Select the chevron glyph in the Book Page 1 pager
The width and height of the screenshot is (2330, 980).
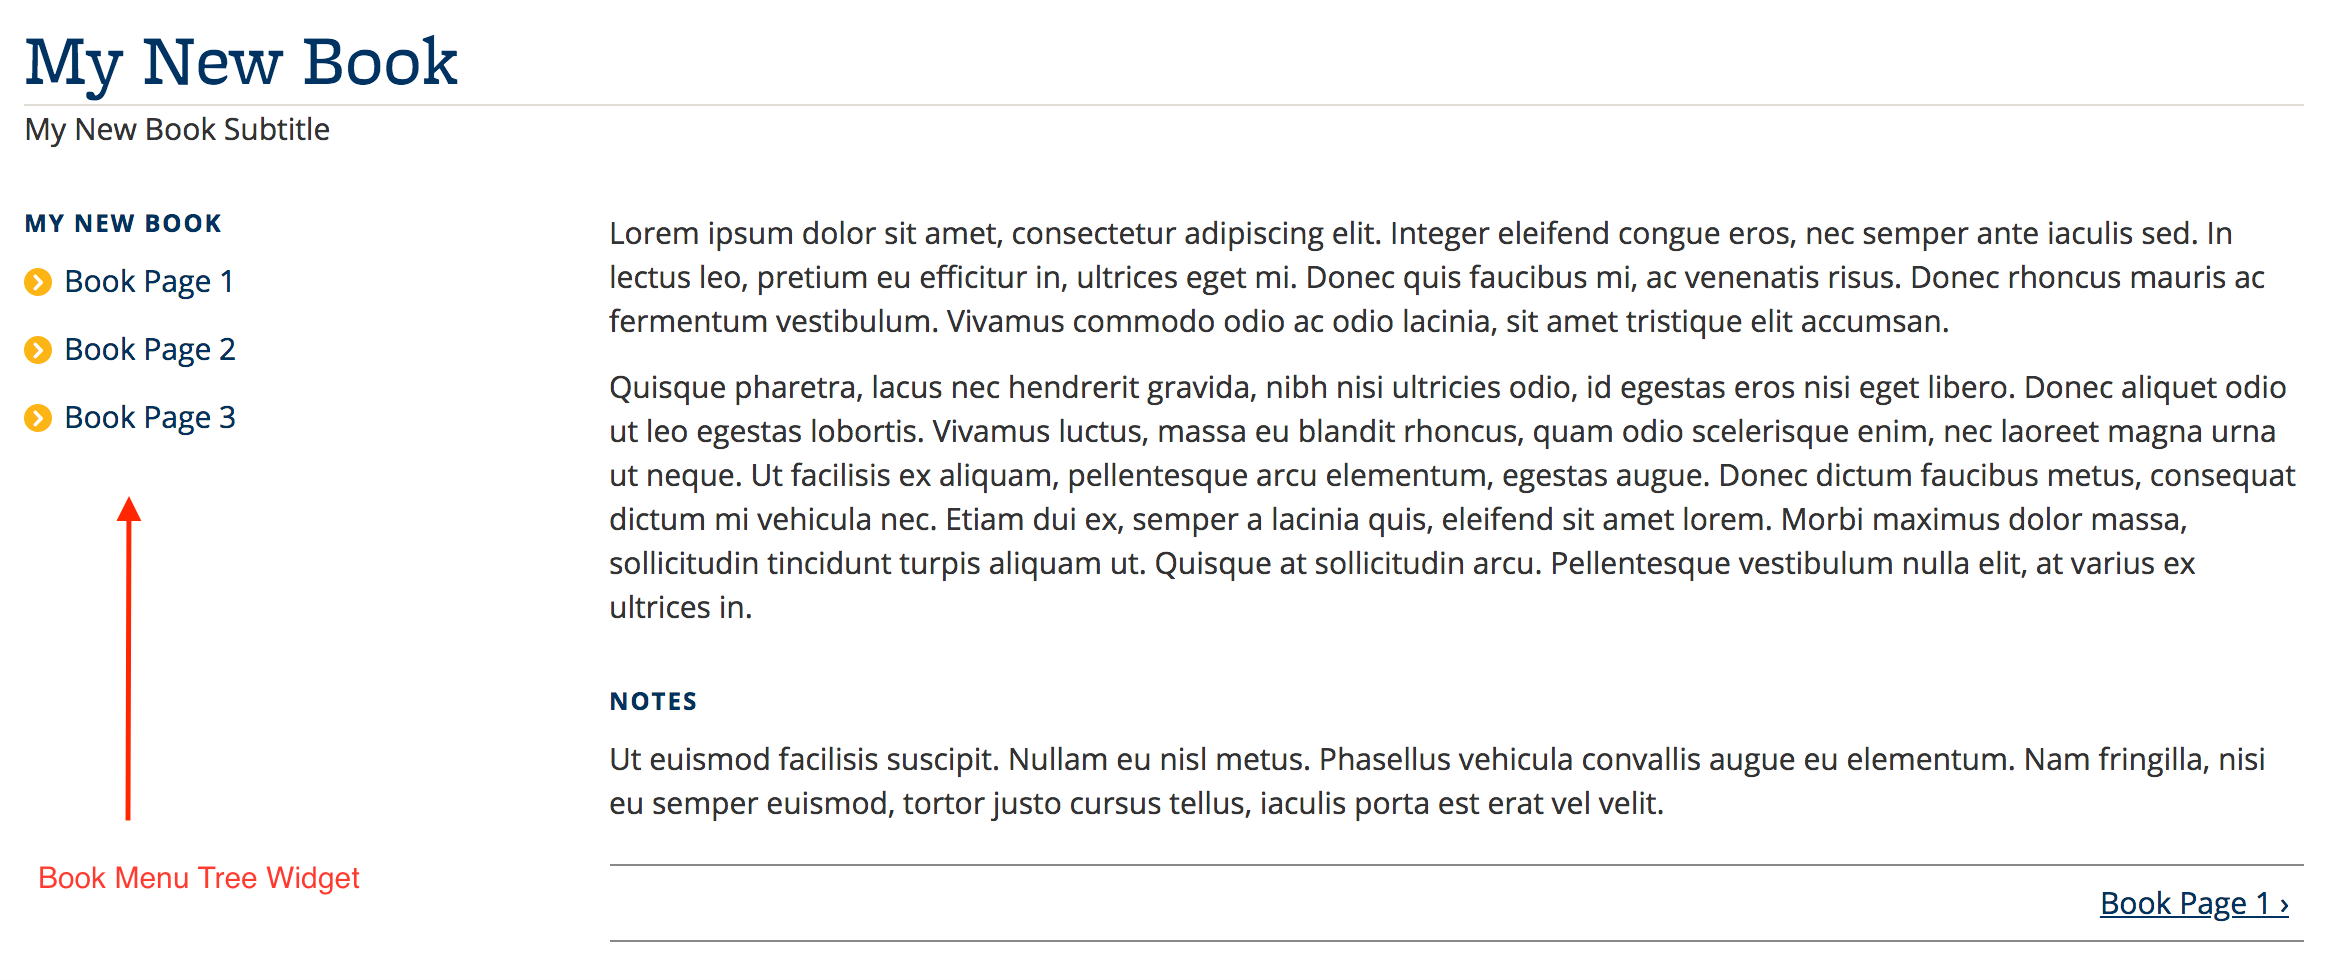coord(2283,904)
